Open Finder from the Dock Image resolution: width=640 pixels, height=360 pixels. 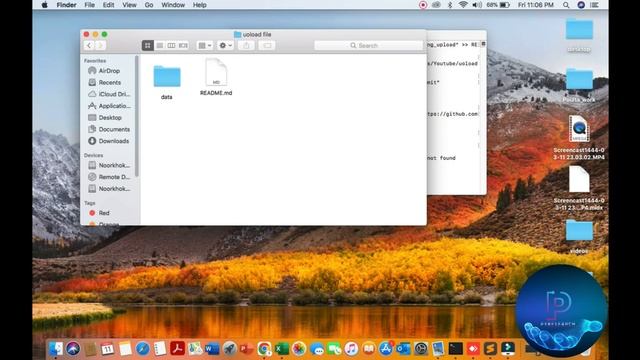coord(56,349)
